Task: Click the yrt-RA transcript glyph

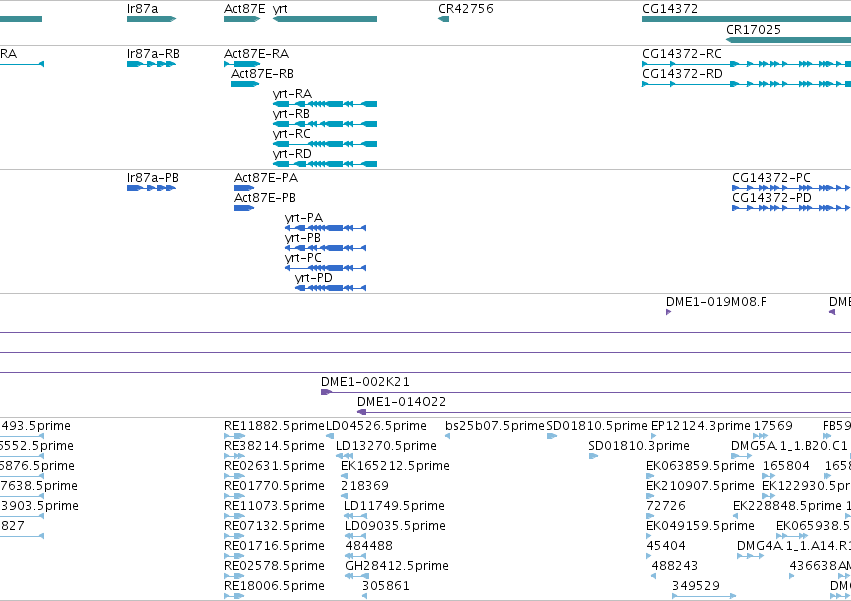Action: point(325,104)
